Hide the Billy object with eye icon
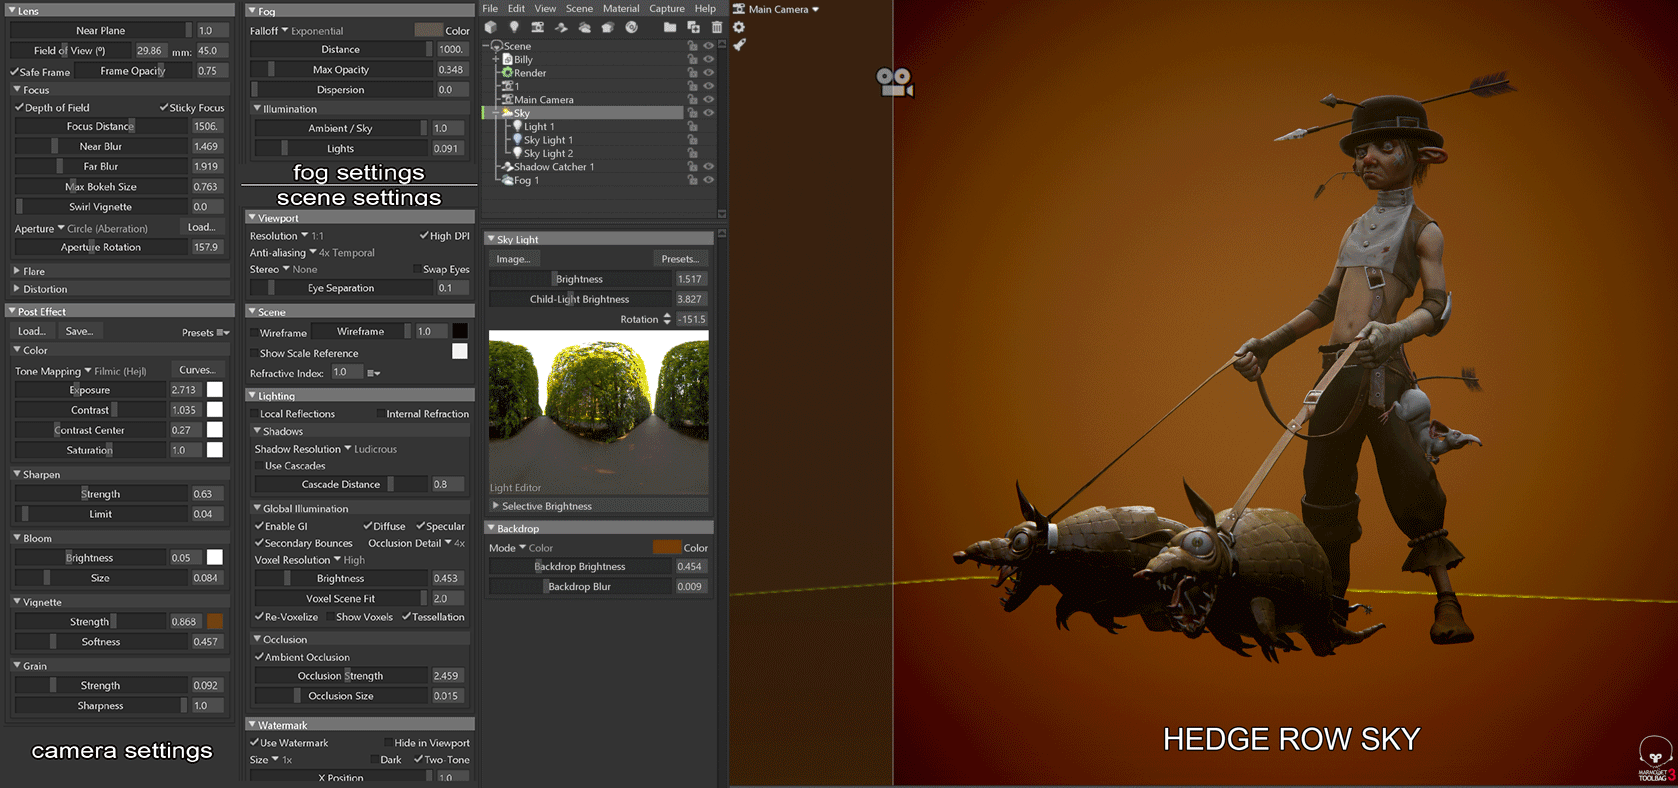Image resolution: width=1678 pixels, height=788 pixels. [708, 59]
